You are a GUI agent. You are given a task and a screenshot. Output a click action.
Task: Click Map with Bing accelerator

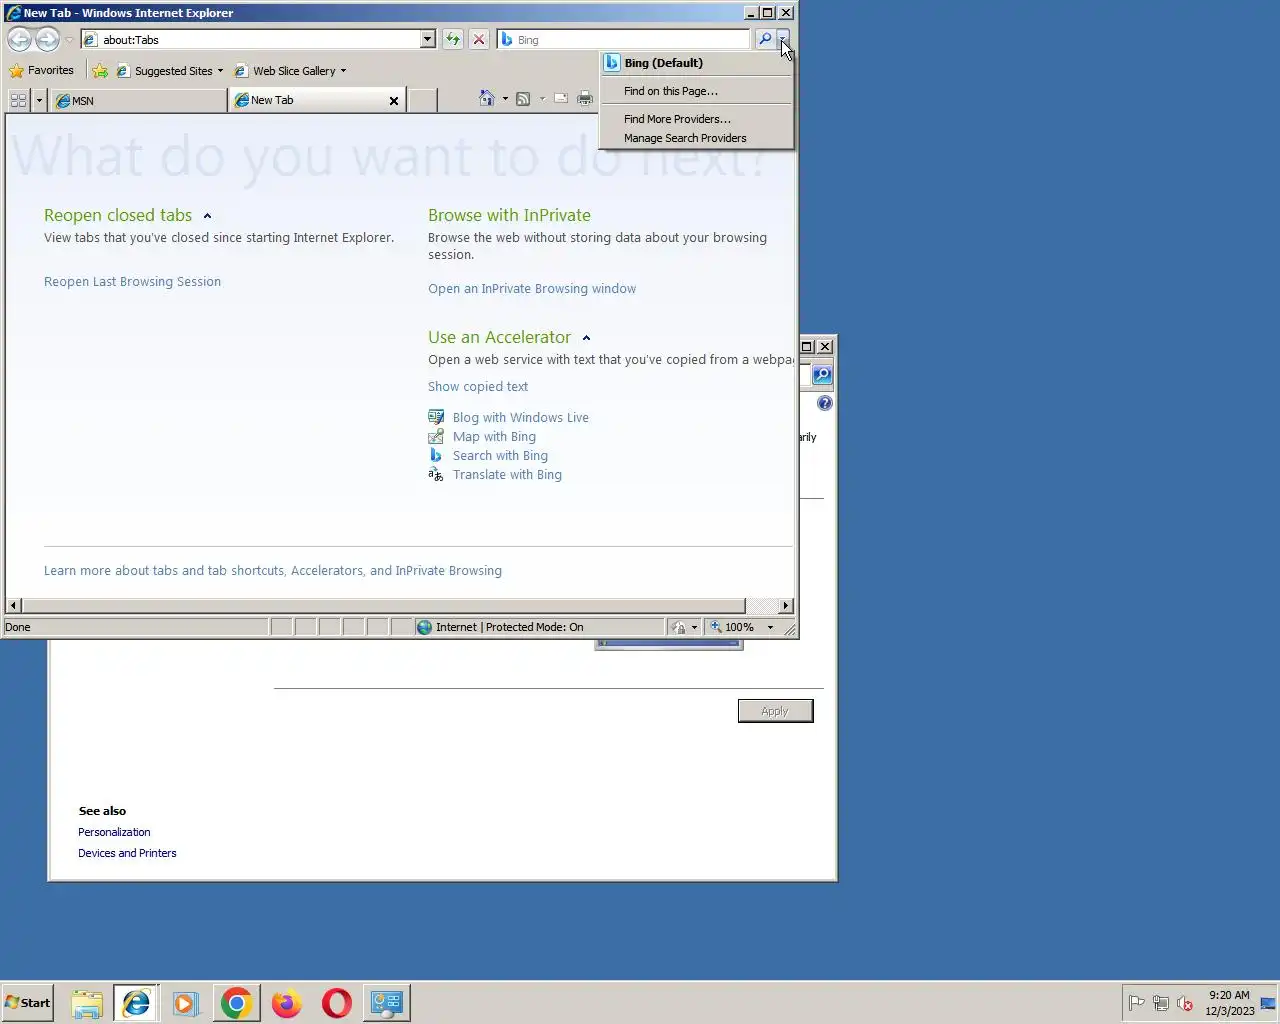[x=494, y=437]
